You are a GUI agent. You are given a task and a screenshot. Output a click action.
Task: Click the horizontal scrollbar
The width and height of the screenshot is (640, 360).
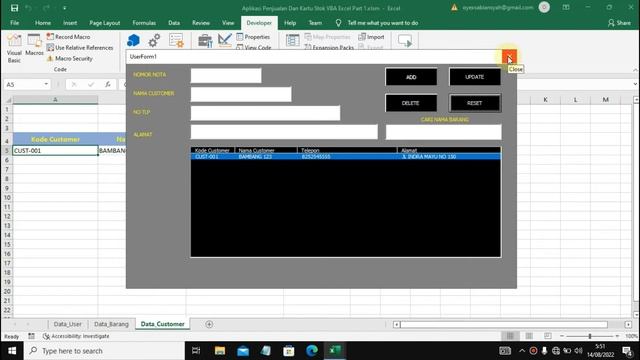click(504, 324)
